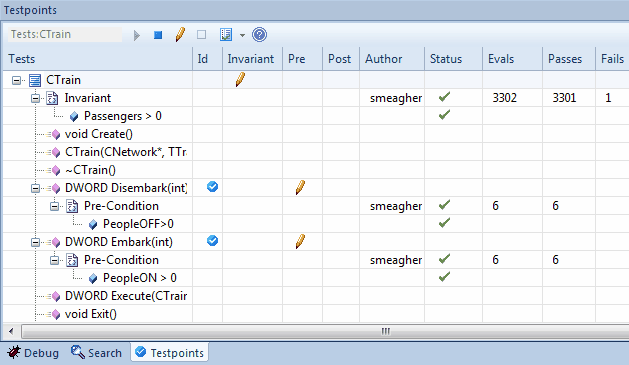The height and width of the screenshot is (365, 629).
Task: Click the PeopleON > 0 diamond icon
Action: (93, 278)
